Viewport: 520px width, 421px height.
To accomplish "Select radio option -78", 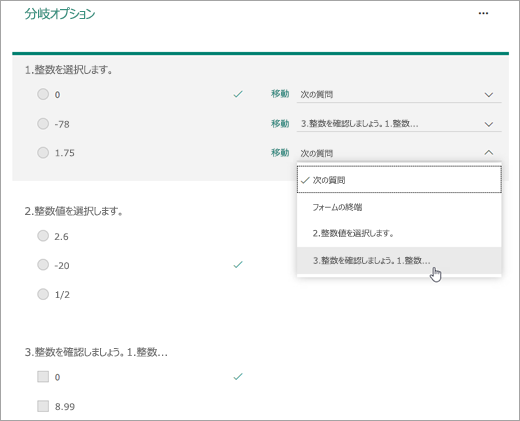I will 43,123.
